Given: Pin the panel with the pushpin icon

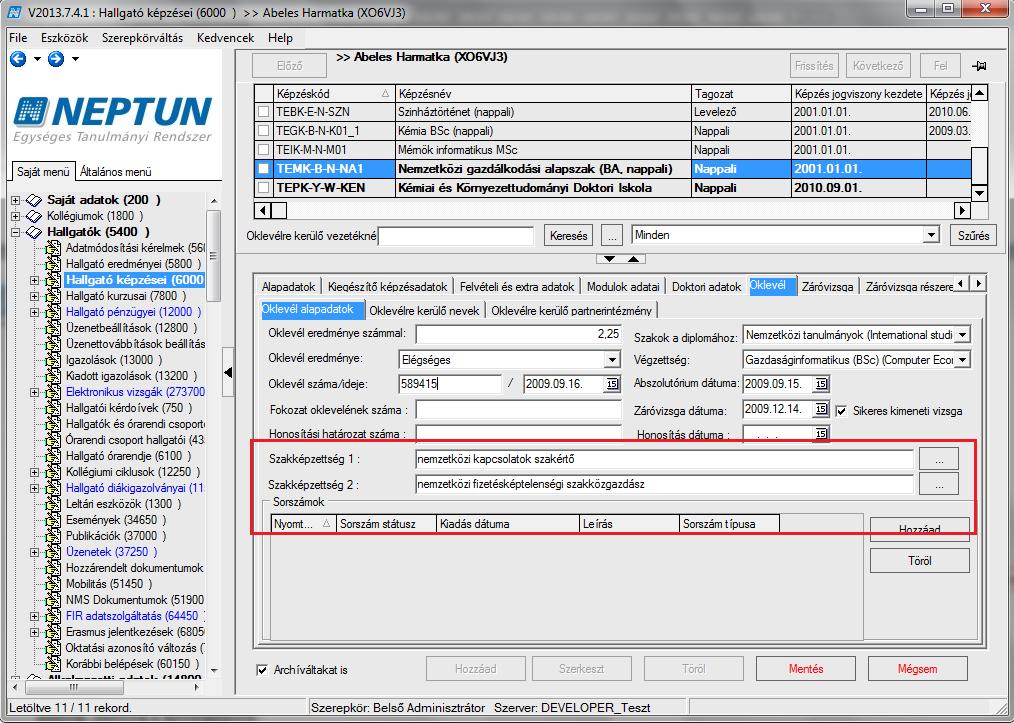Looking at the screenshot, I should 978,66.
